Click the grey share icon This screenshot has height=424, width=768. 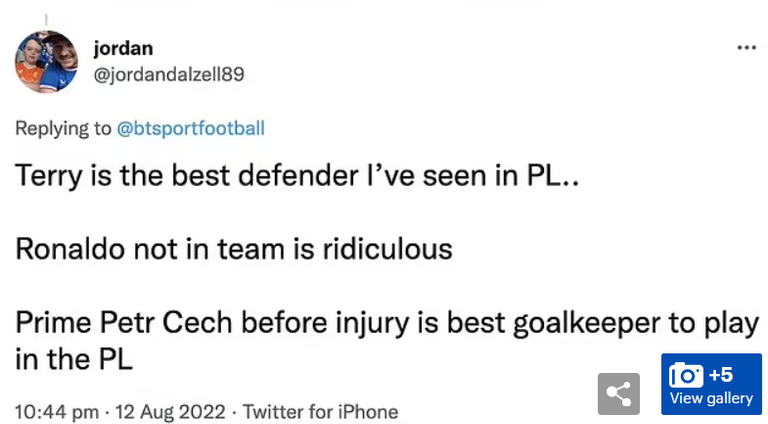click(x=618, y=393)
